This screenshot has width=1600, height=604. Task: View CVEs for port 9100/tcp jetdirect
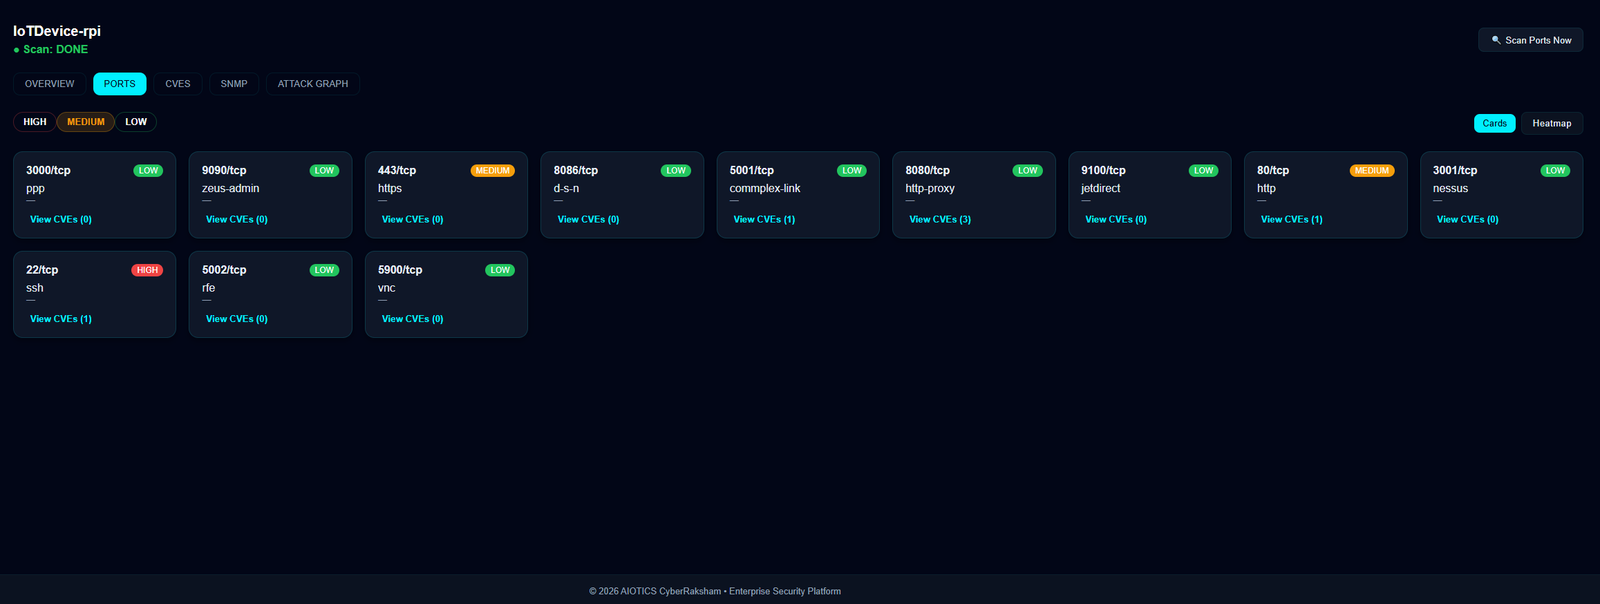pyautogui.click(x=1116, y=219)
